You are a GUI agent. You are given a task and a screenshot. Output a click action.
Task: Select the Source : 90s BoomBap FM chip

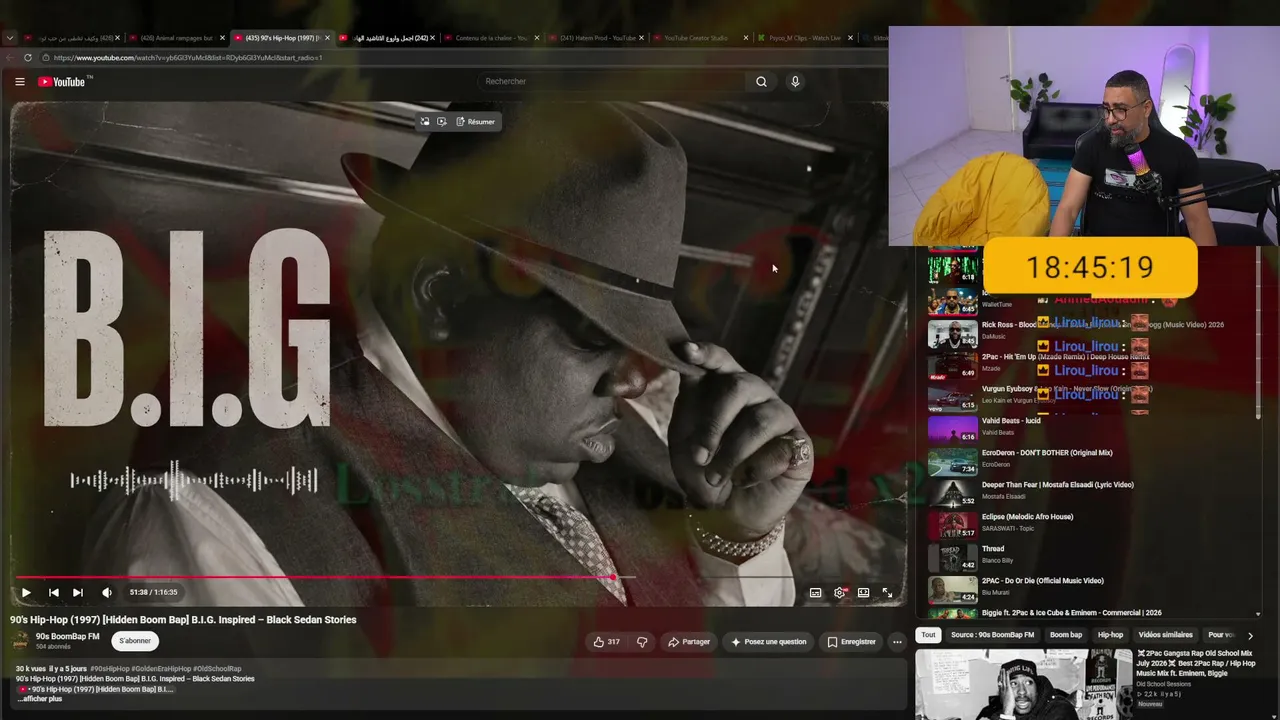(992, 635)
